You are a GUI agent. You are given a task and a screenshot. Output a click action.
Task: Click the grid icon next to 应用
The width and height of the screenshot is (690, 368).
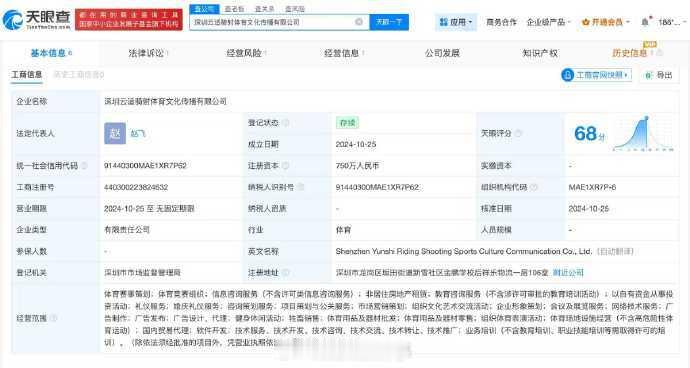click(x=444, y=22)
